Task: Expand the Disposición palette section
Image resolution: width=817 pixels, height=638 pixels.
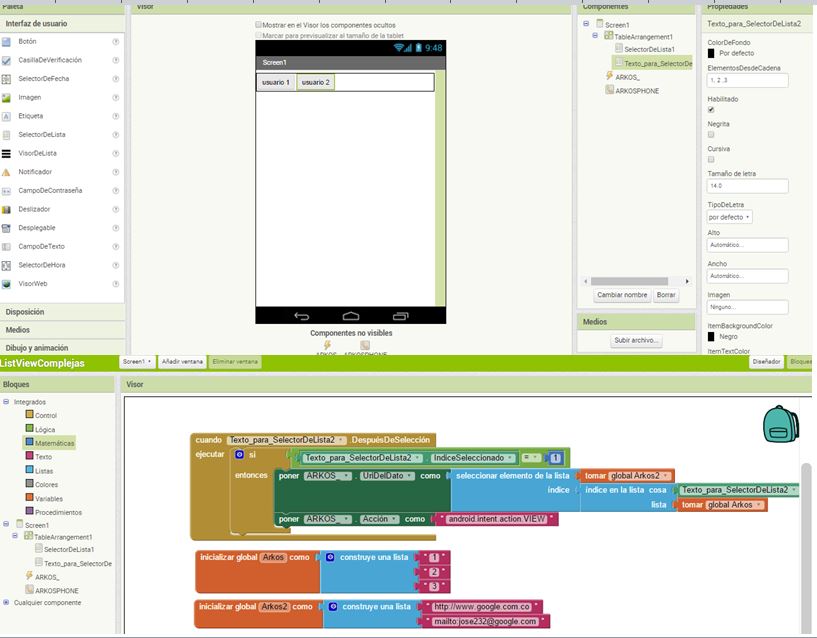Action: point(25,312)
